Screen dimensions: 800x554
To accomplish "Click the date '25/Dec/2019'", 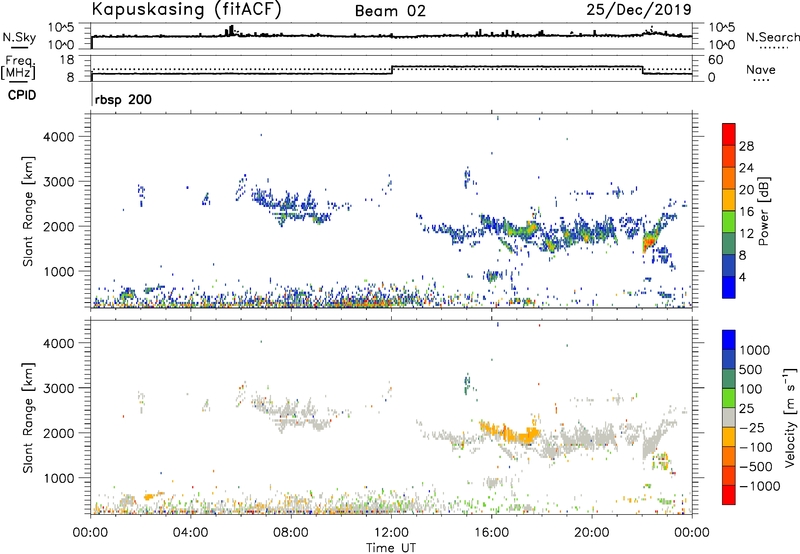I will [639, 10].
